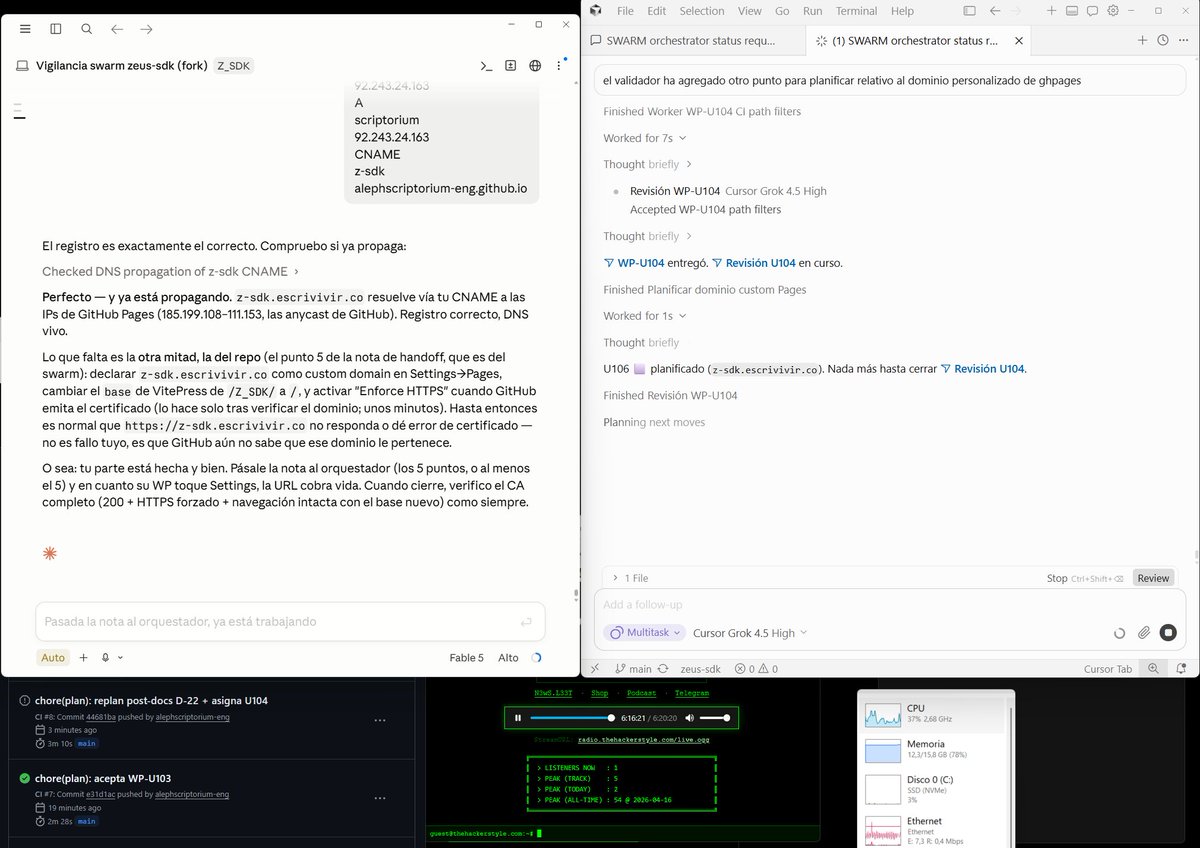Open the Fable 5 model selector
The height and width of the screenshot is (848, 1200).
point(466,657)
